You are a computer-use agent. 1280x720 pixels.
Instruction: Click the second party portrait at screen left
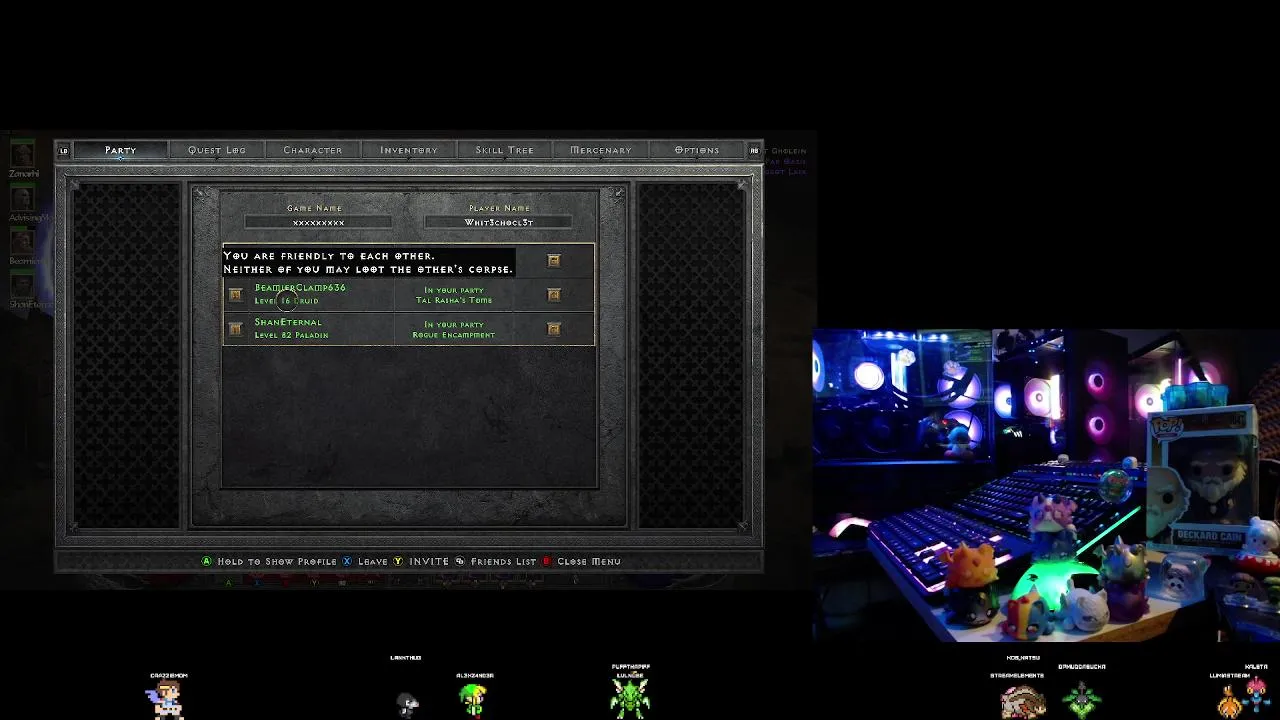point(22,198)
